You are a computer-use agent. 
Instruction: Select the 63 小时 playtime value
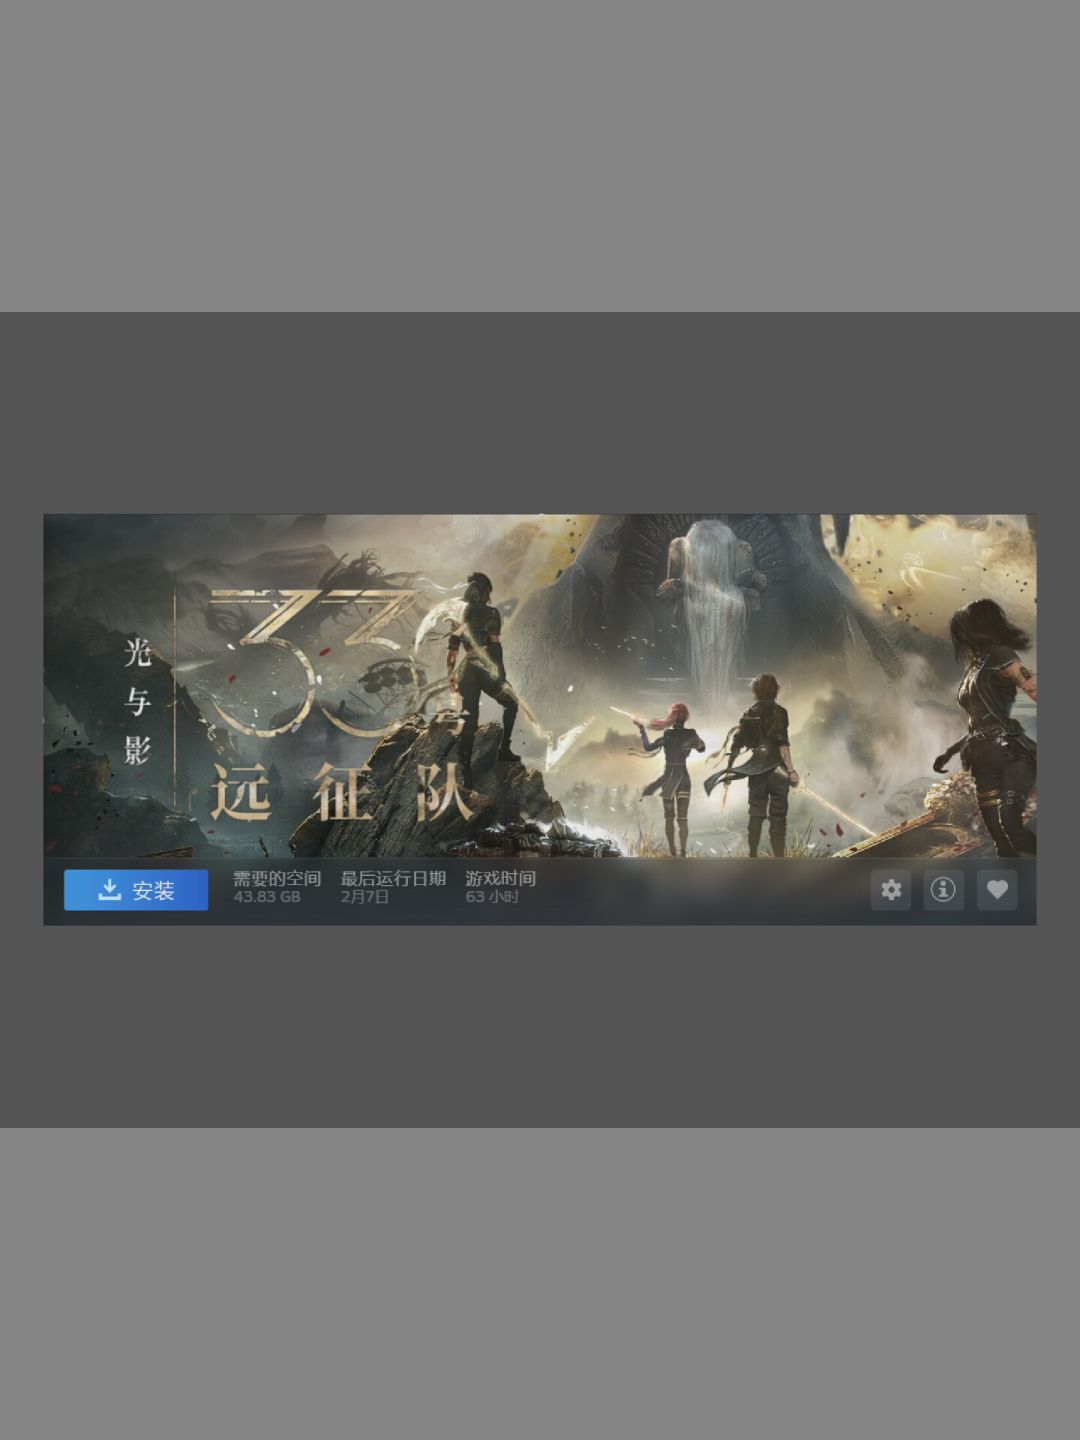coord(492,897)
